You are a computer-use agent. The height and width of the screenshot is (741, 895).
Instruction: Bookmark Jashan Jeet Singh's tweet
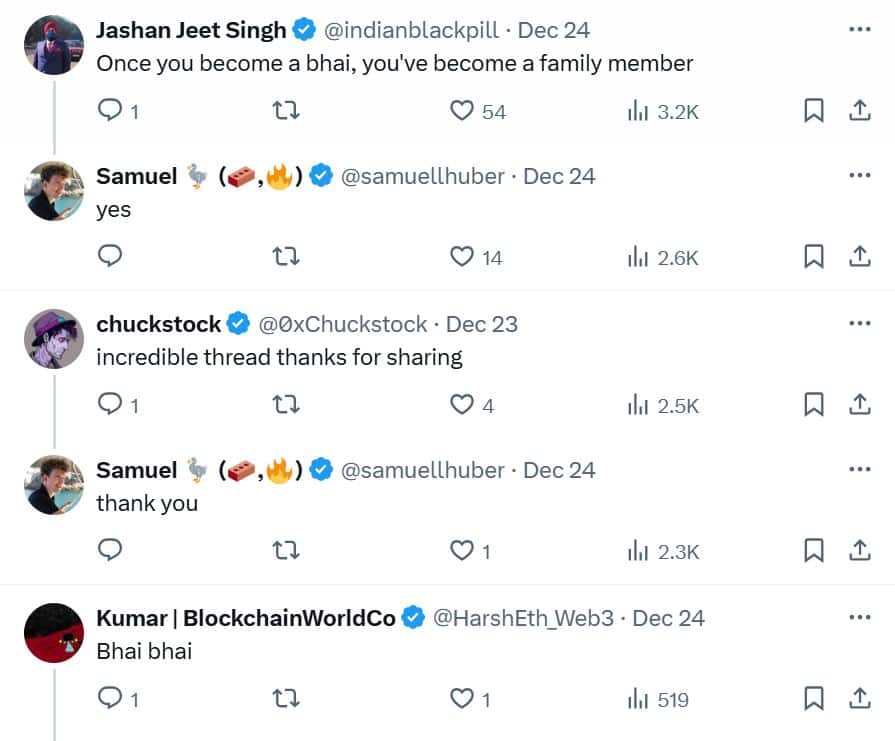814,111
